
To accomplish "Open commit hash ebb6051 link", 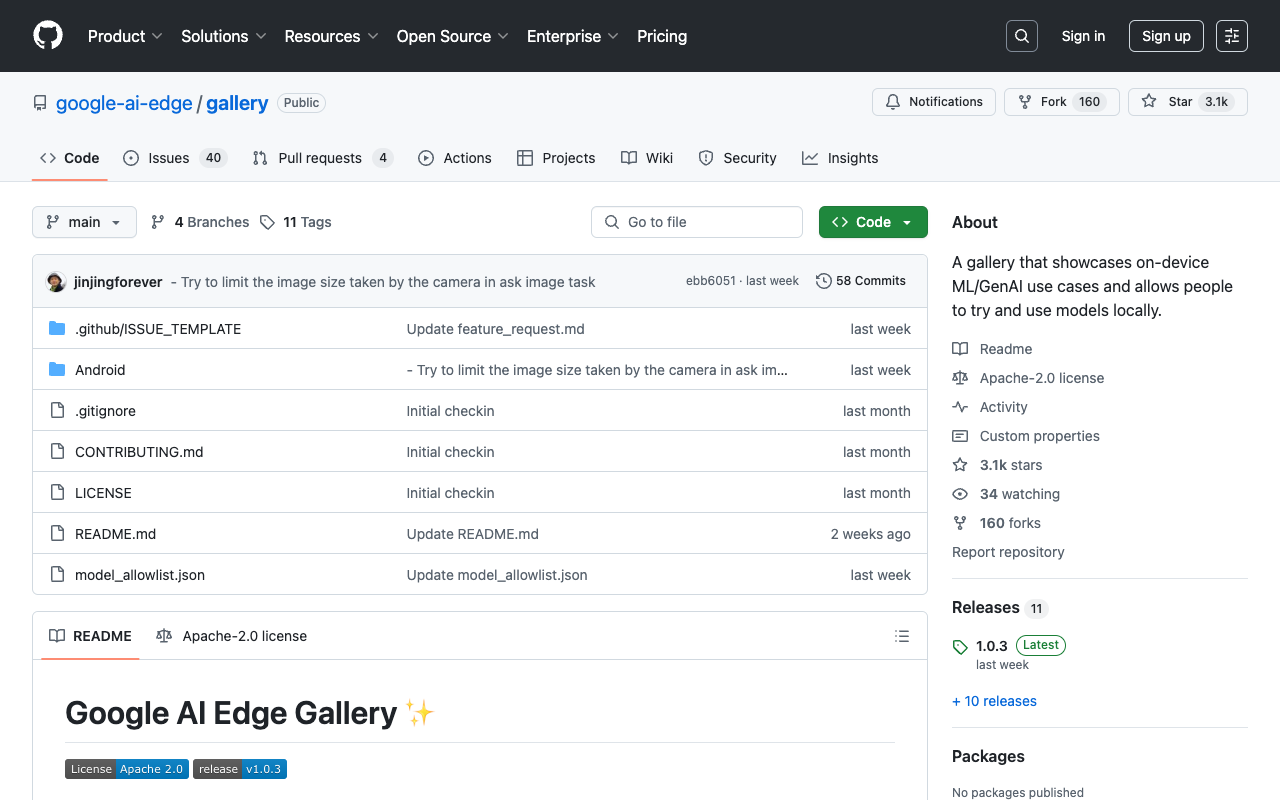I will [711, 281].
